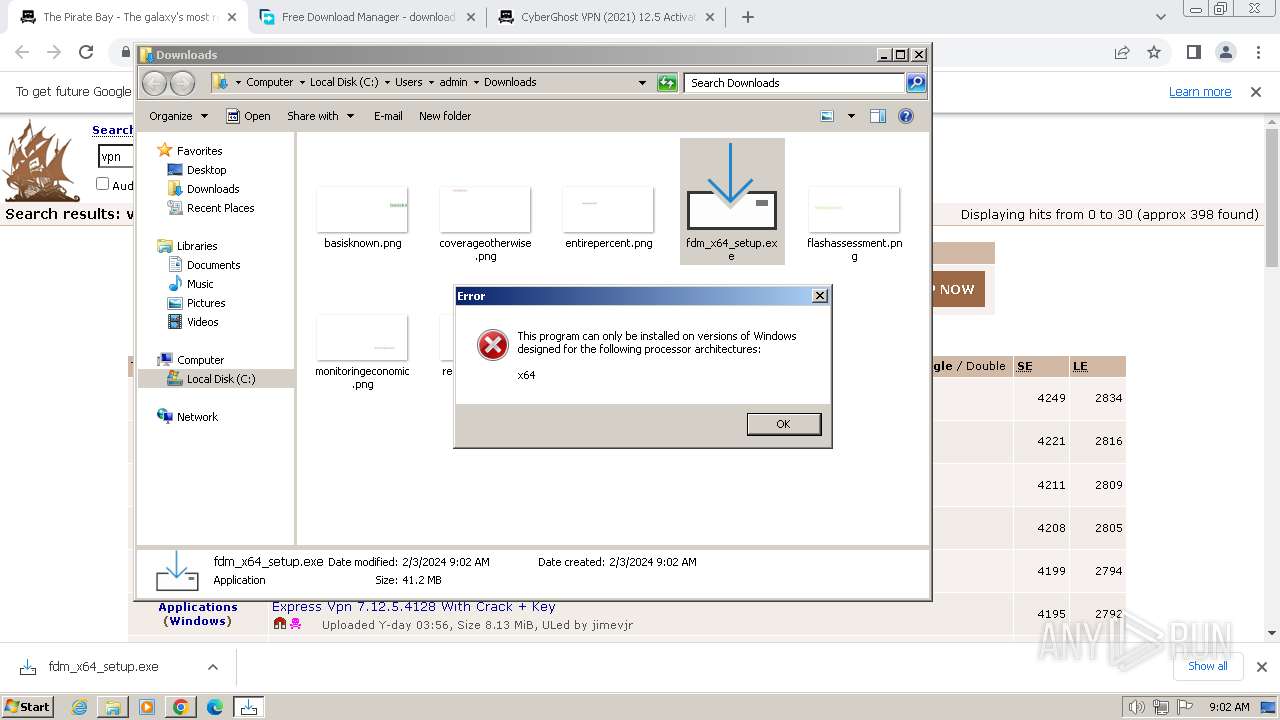Open Windows Explorer from the taskbar

point(113,707)
